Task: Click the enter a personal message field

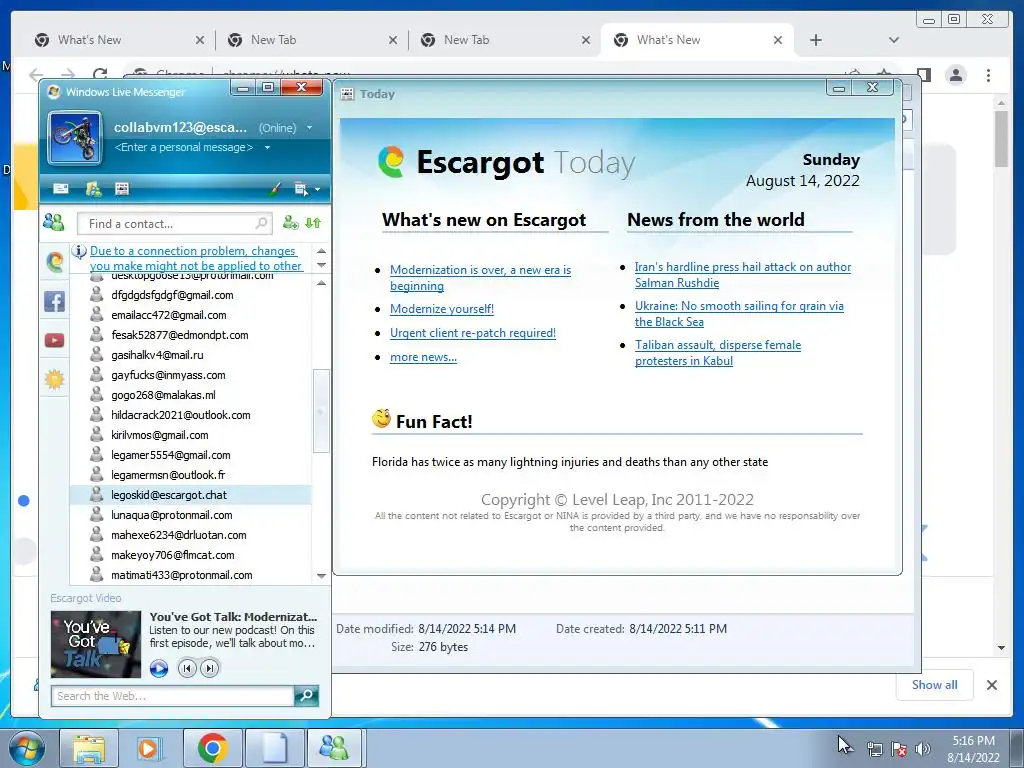Action: pos(184,148)
